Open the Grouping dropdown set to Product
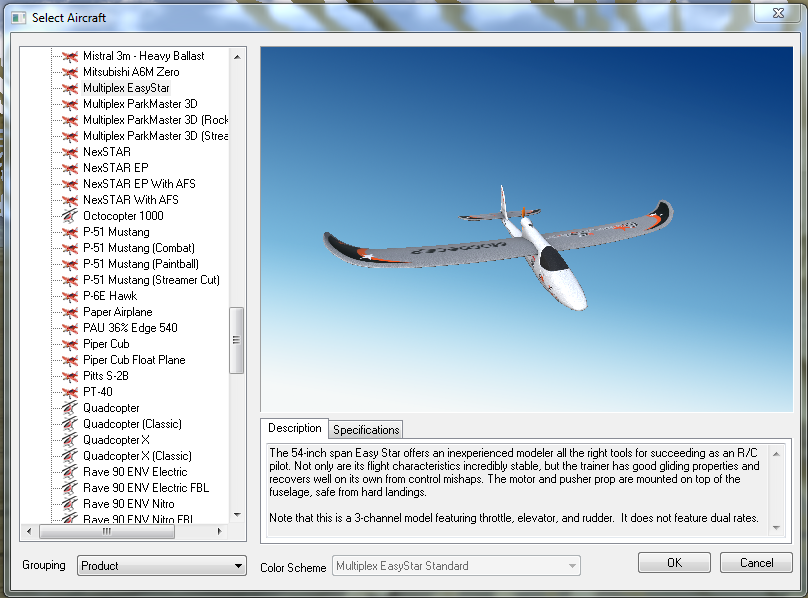808x598 pixels. pyautogui.click(x=162, y=566)
